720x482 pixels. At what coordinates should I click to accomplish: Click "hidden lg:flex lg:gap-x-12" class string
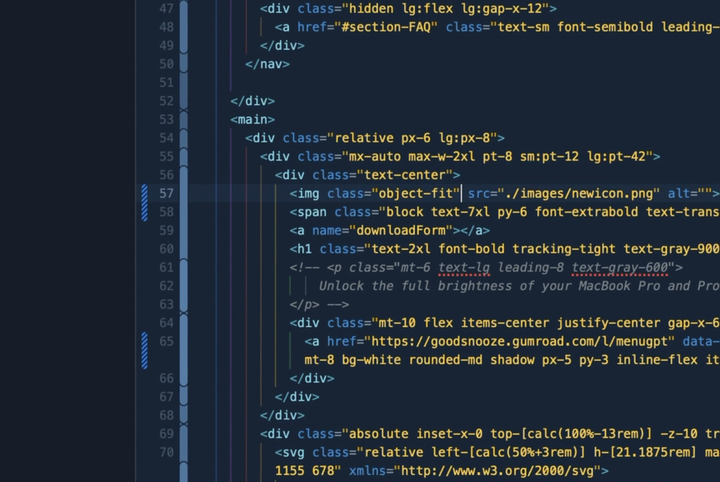click(x=445, y=9)
